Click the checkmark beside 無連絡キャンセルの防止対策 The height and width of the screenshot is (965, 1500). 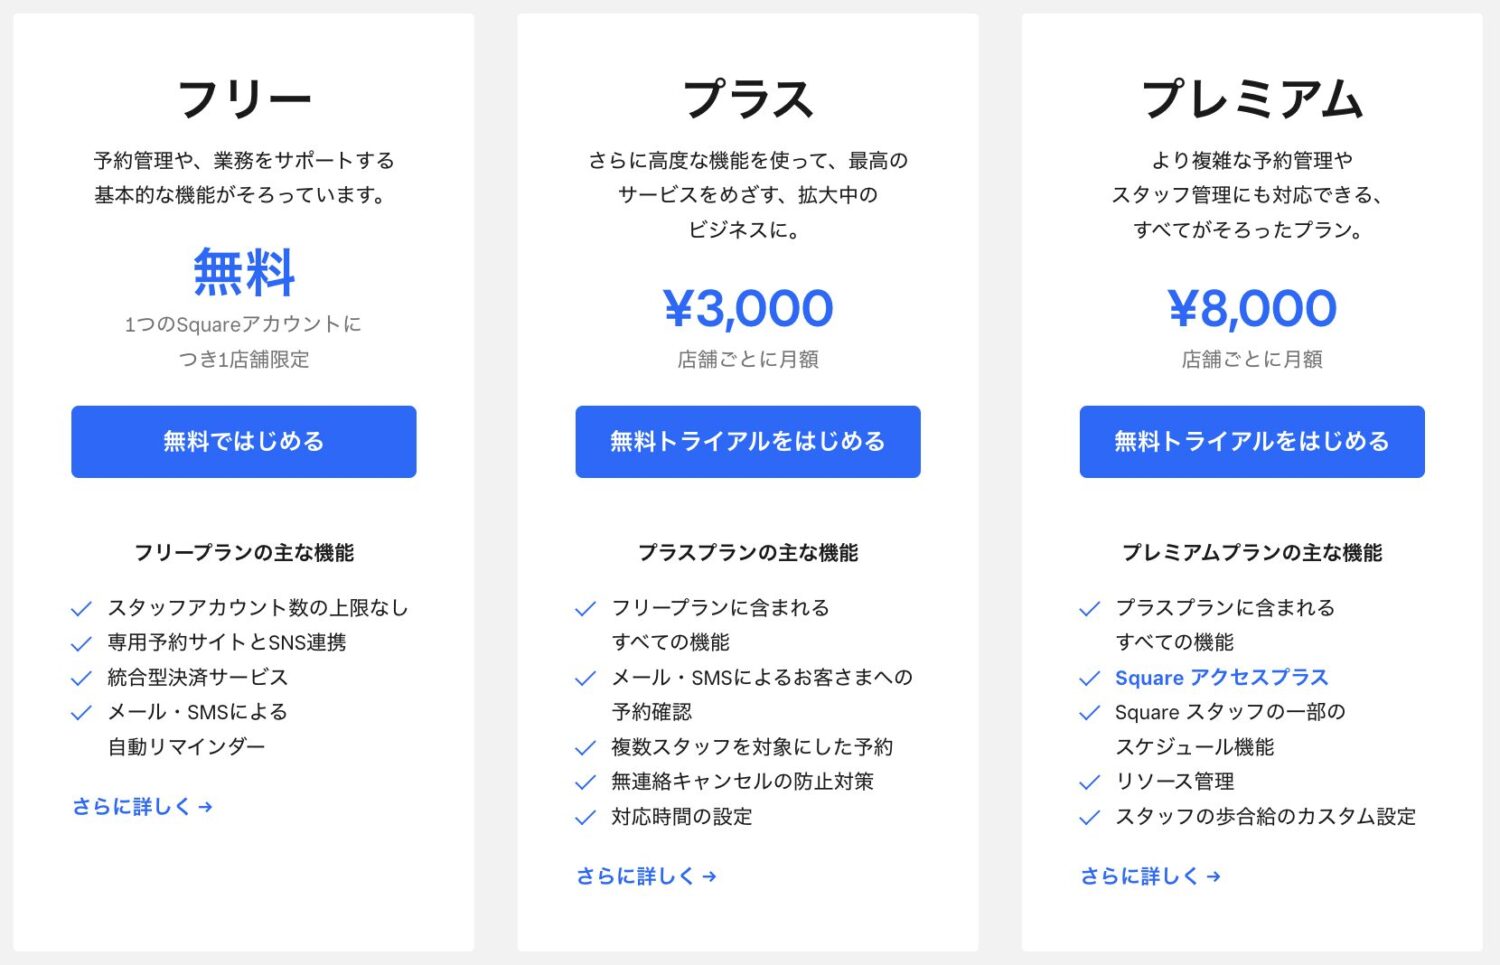[x=586, y=782]
